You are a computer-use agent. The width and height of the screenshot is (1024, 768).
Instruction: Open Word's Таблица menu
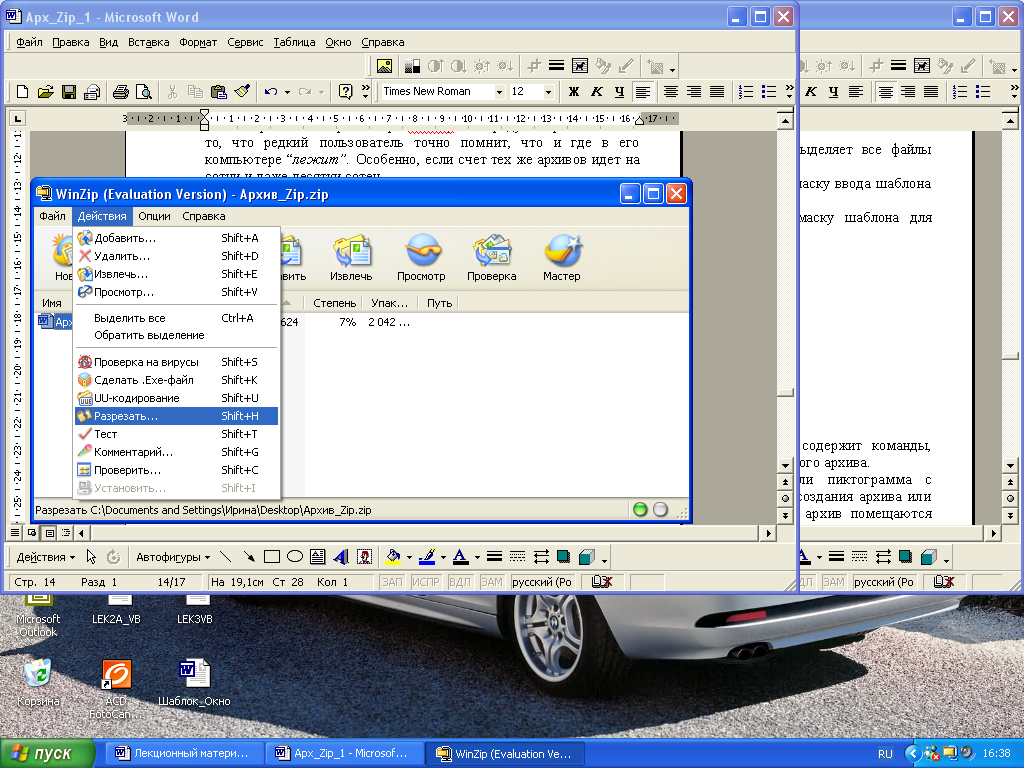pos(294,42)
